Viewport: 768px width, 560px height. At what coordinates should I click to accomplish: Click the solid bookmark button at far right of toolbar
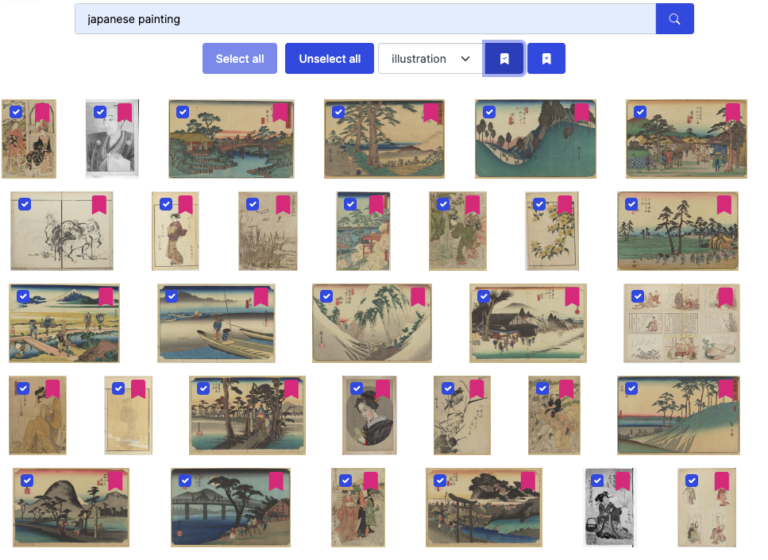tap(546, 59)
